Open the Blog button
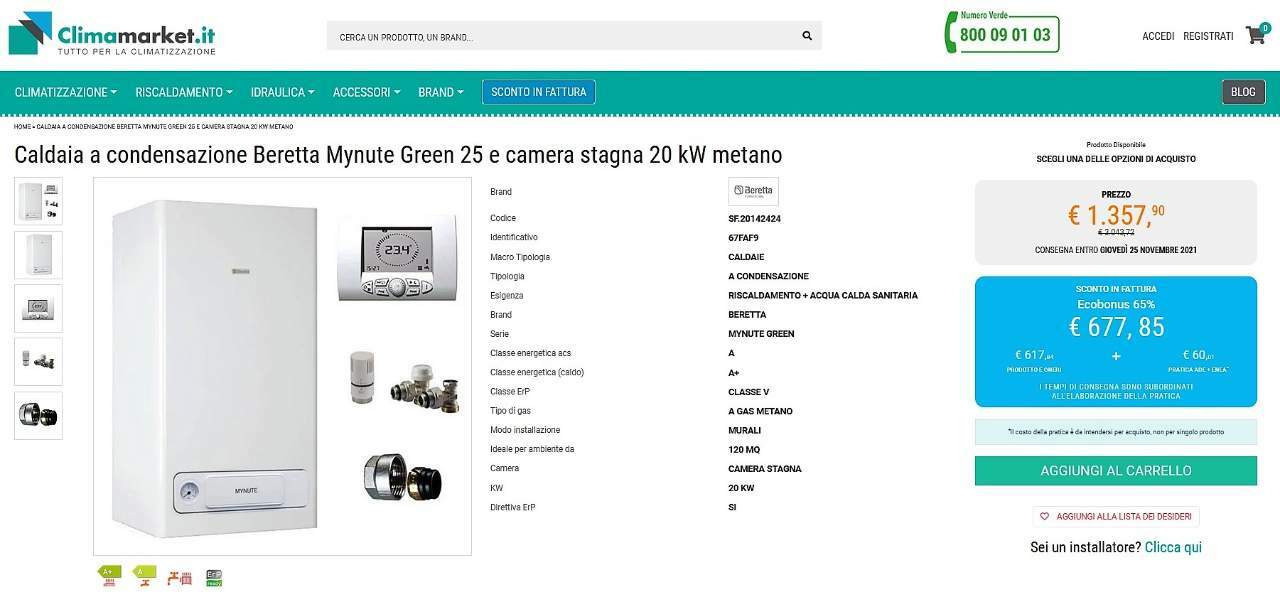 [x=1243, y=92]
